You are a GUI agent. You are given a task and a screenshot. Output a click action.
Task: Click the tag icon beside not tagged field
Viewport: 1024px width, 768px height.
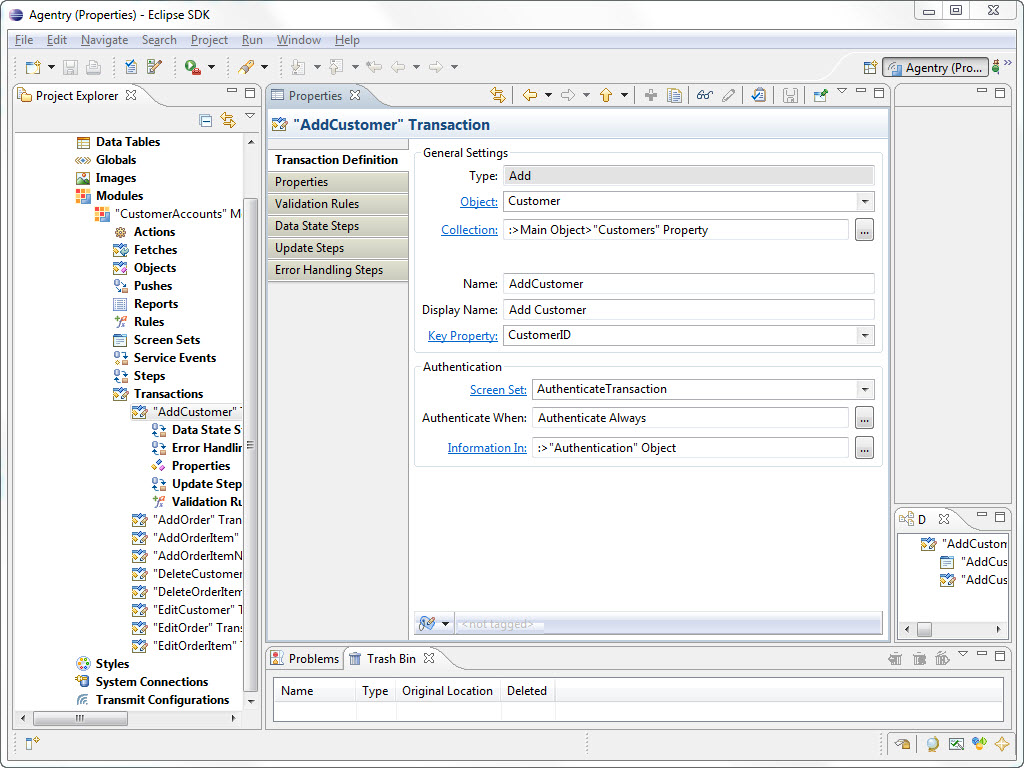pos(427,623)
